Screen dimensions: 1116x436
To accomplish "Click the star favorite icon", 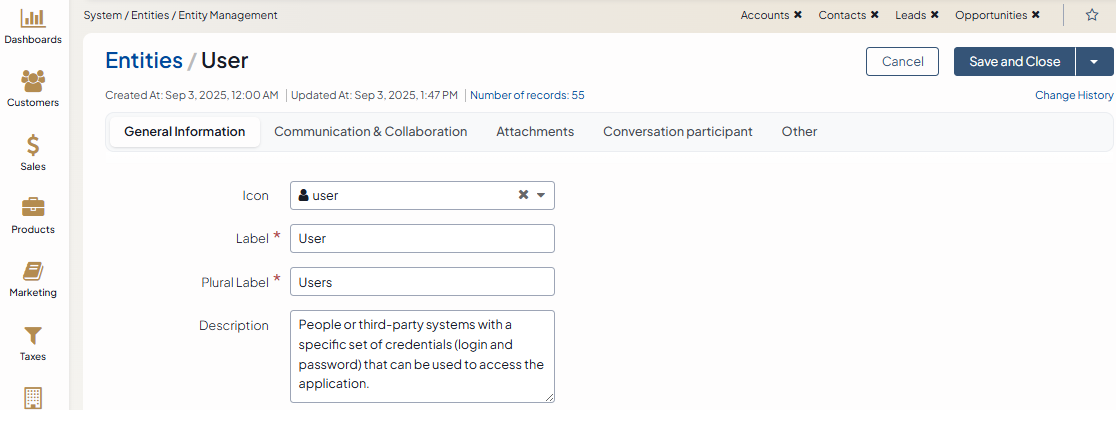I will [x=1092, y=15].
